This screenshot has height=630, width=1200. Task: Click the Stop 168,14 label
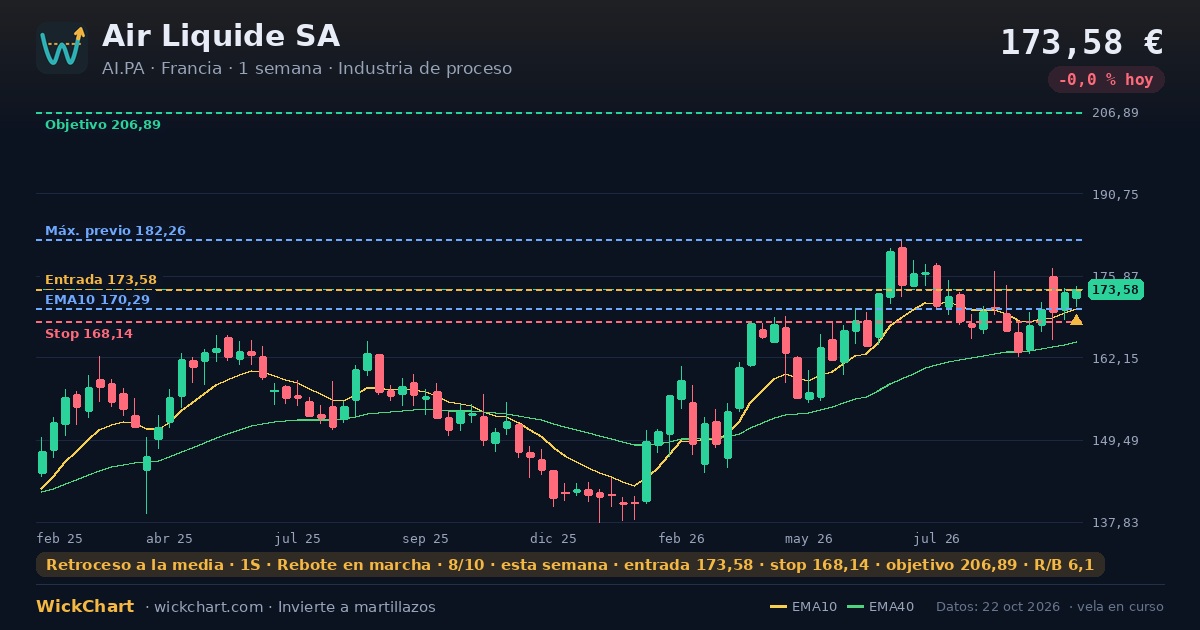(89, 334)
